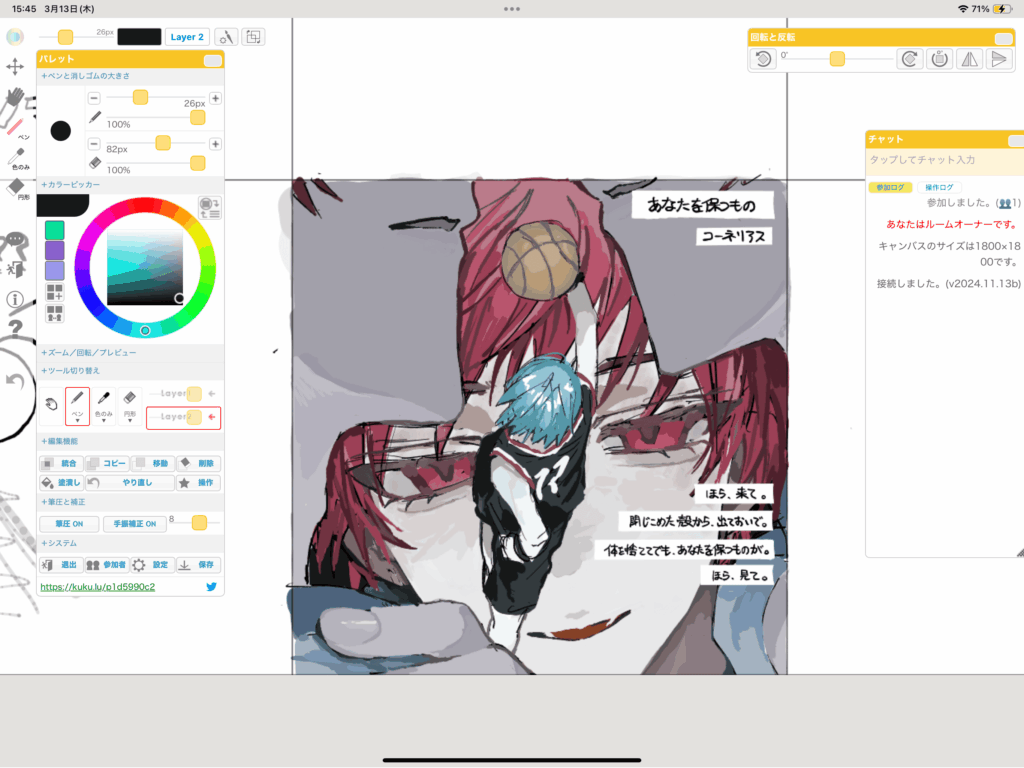Click the 保存 save button
Viewport: 1024px width, 768px height.
coord(198,565)
